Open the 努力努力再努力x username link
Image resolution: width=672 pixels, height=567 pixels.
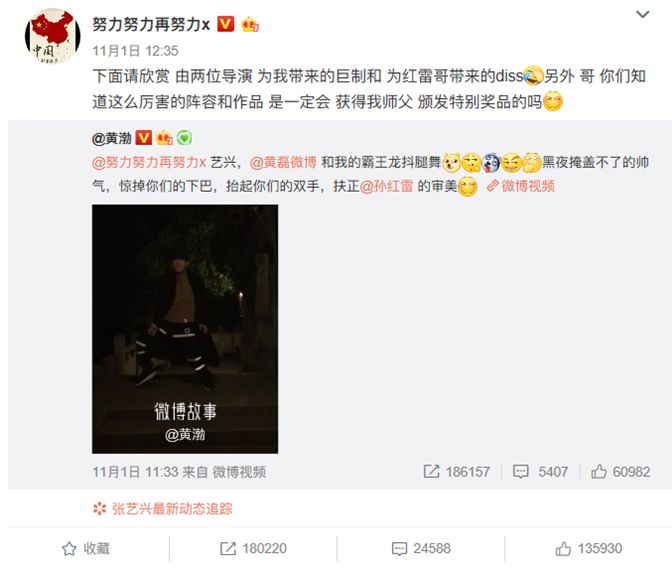151,24
